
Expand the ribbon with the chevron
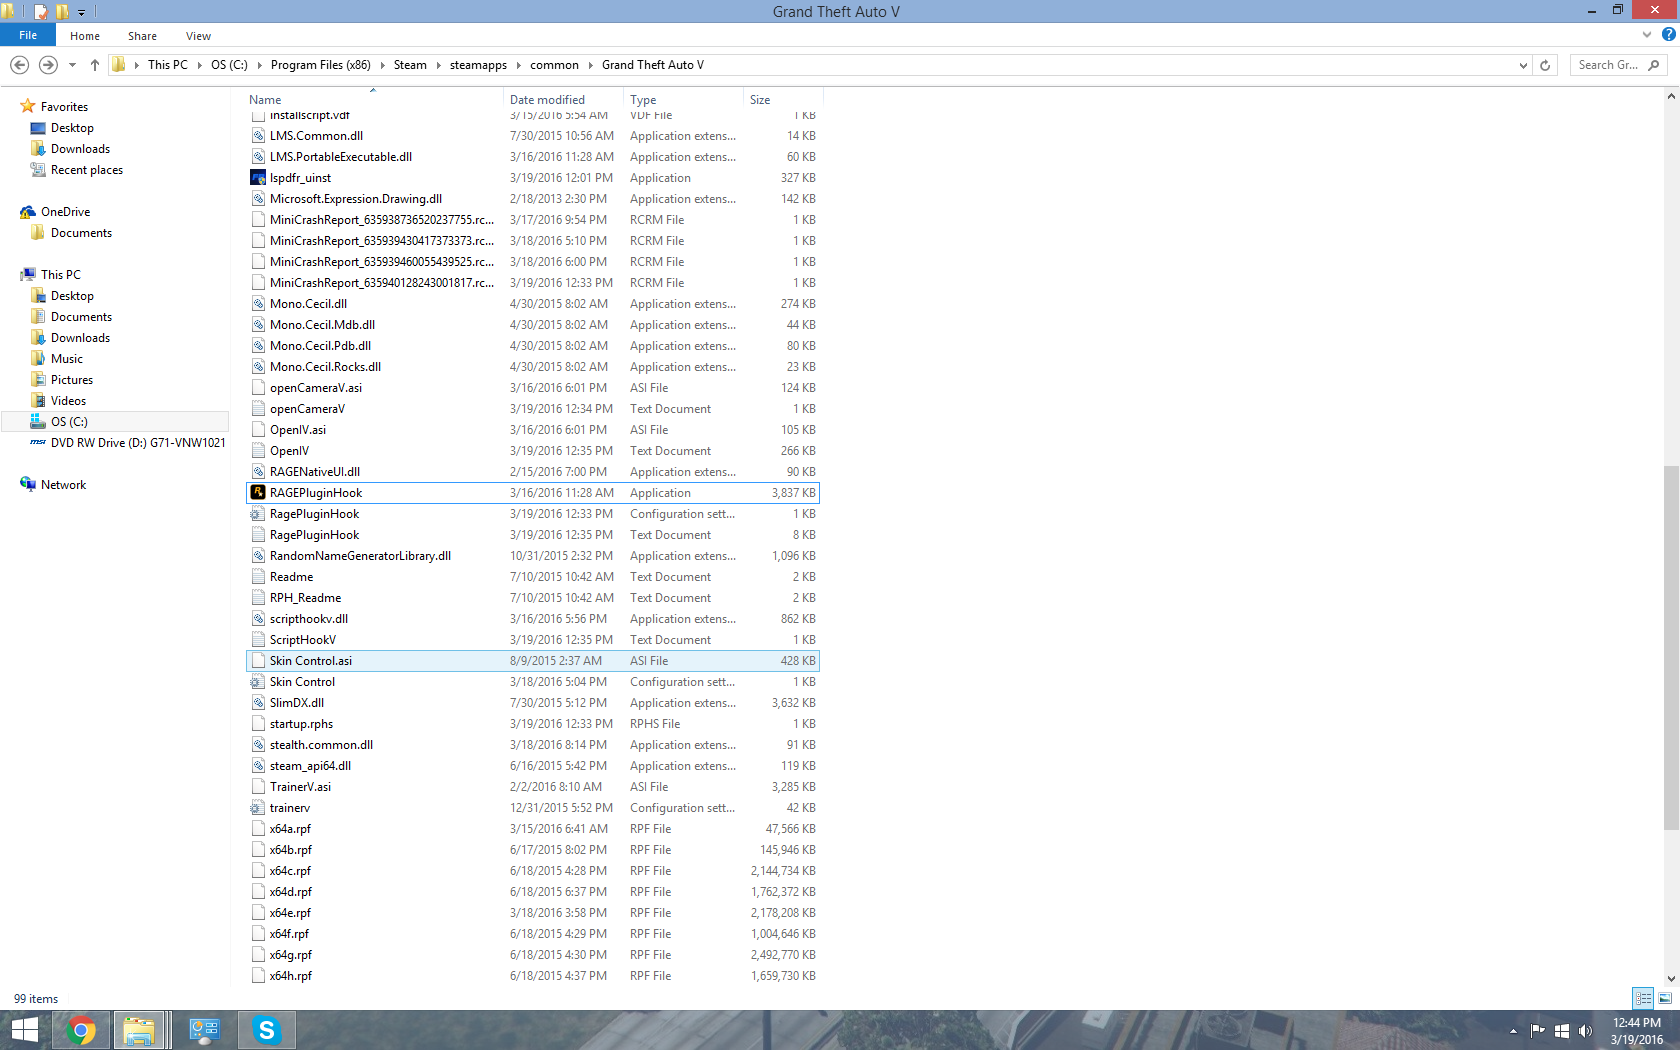[x=1647, y=35]
